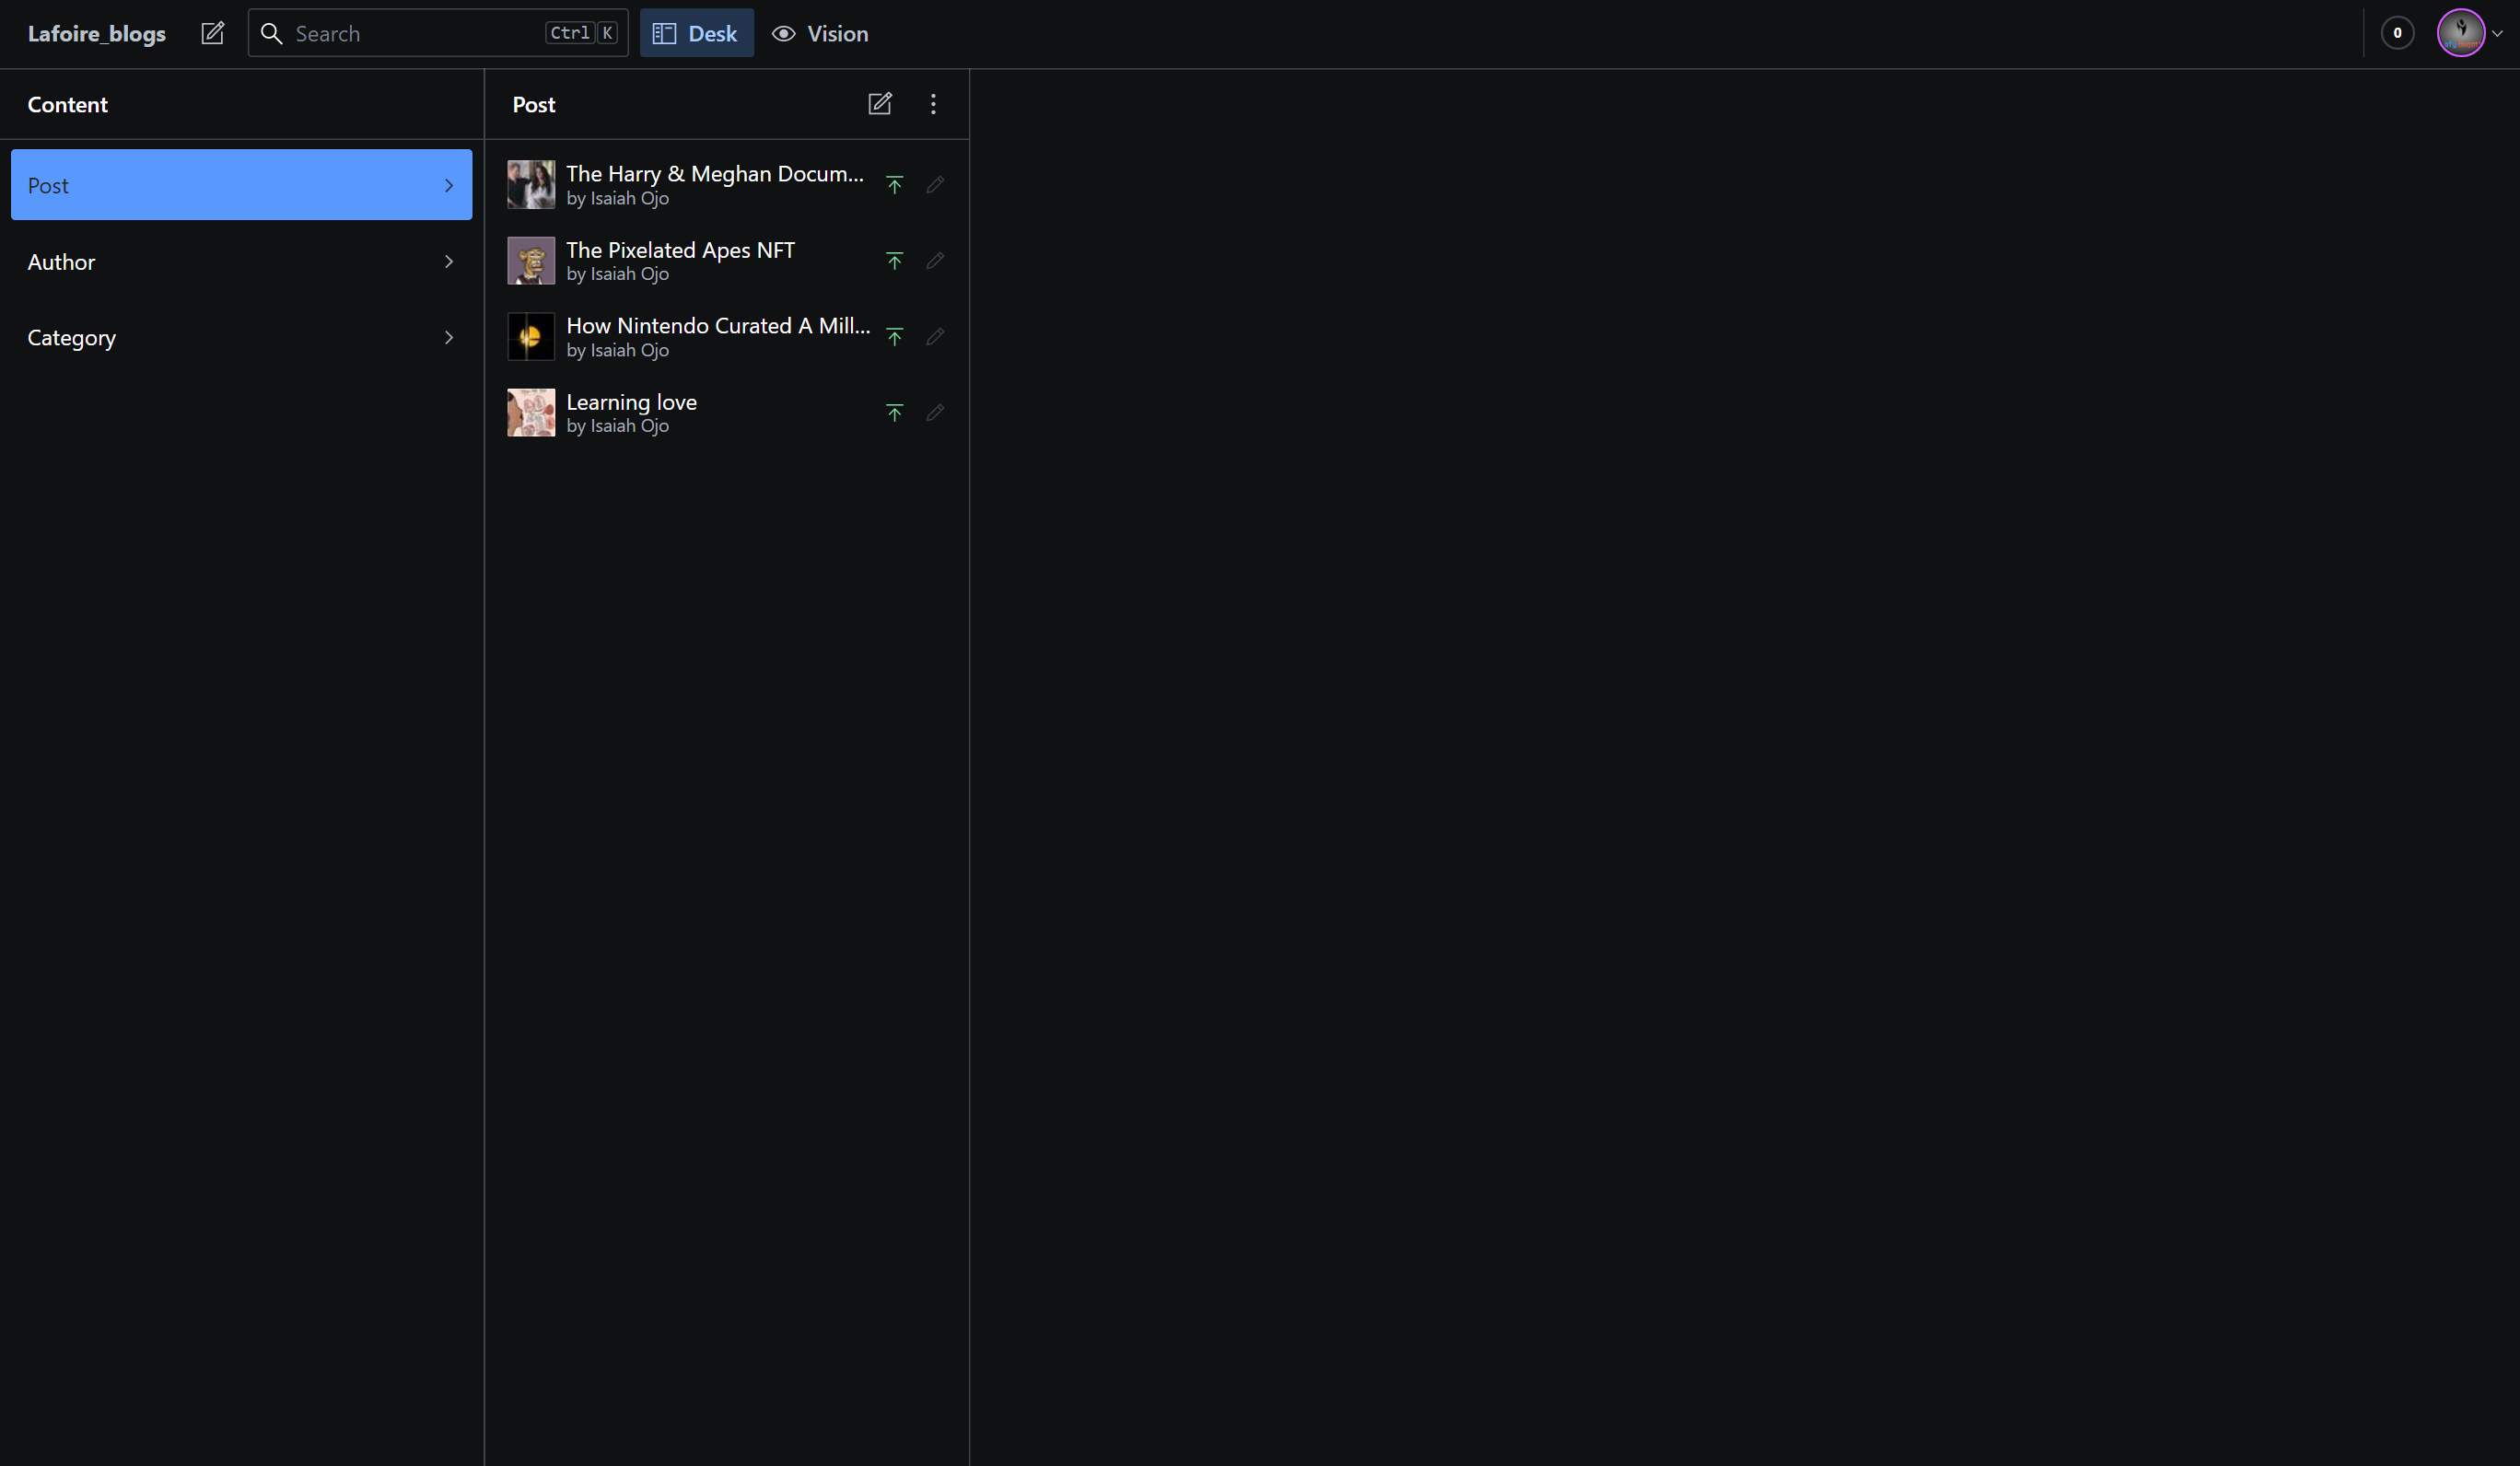
Task: Click the Pixelated Apes NFT thumbnail
Action: 530,261
